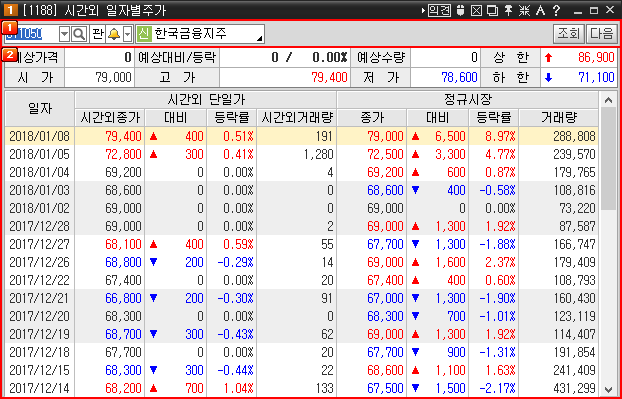Open help with the question mark icon

556,10
